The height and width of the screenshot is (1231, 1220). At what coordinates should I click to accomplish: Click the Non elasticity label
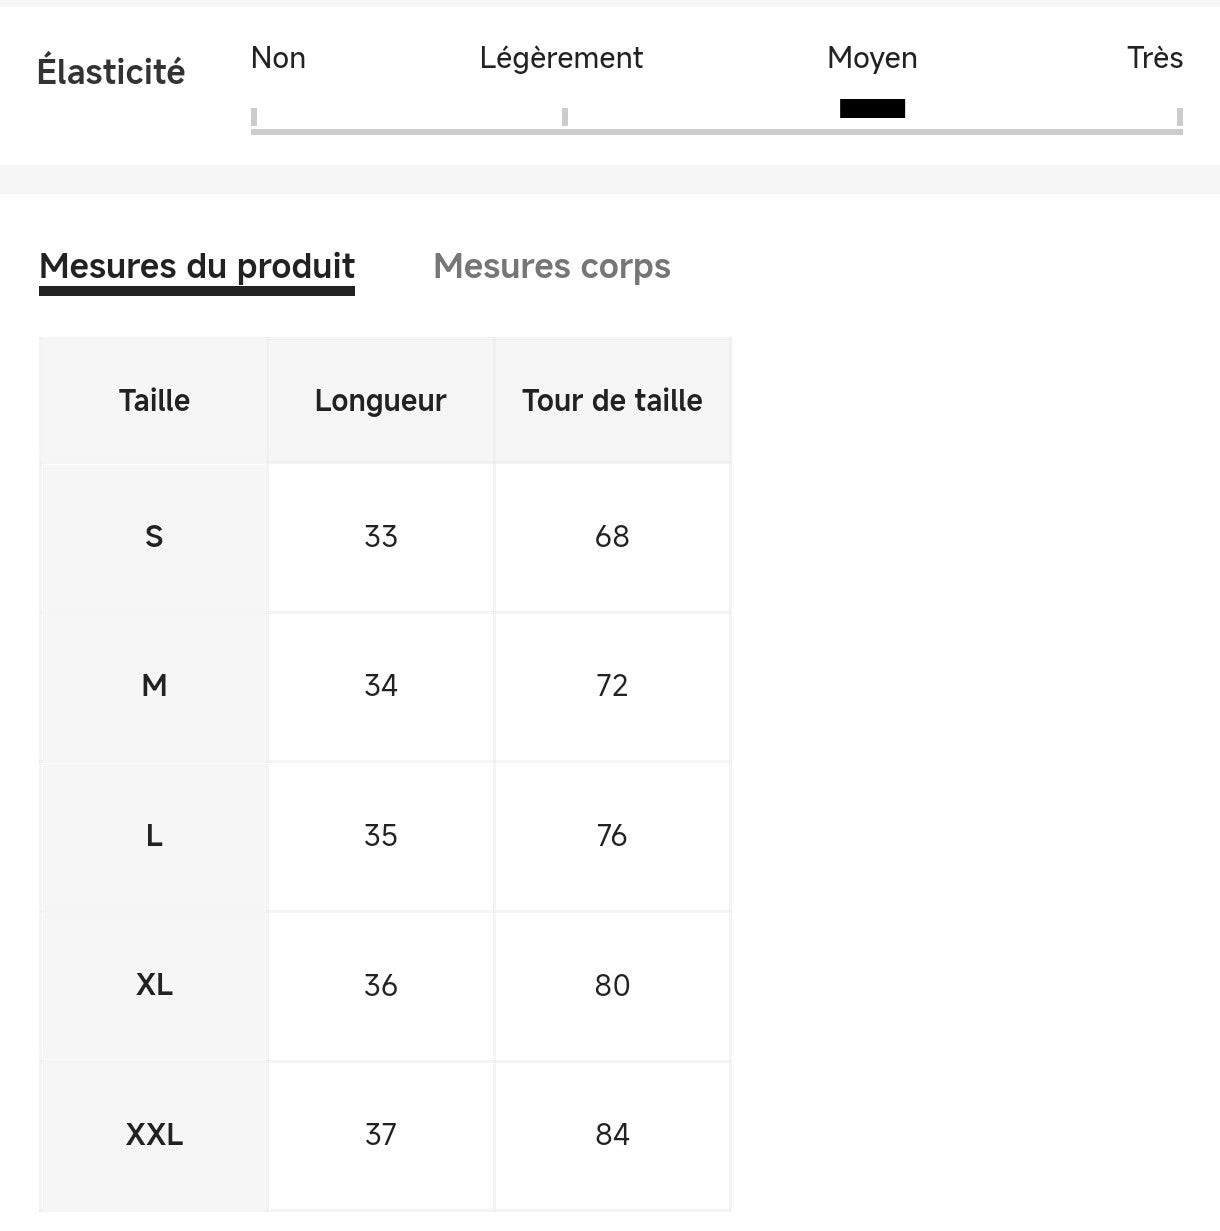point(278,58)
